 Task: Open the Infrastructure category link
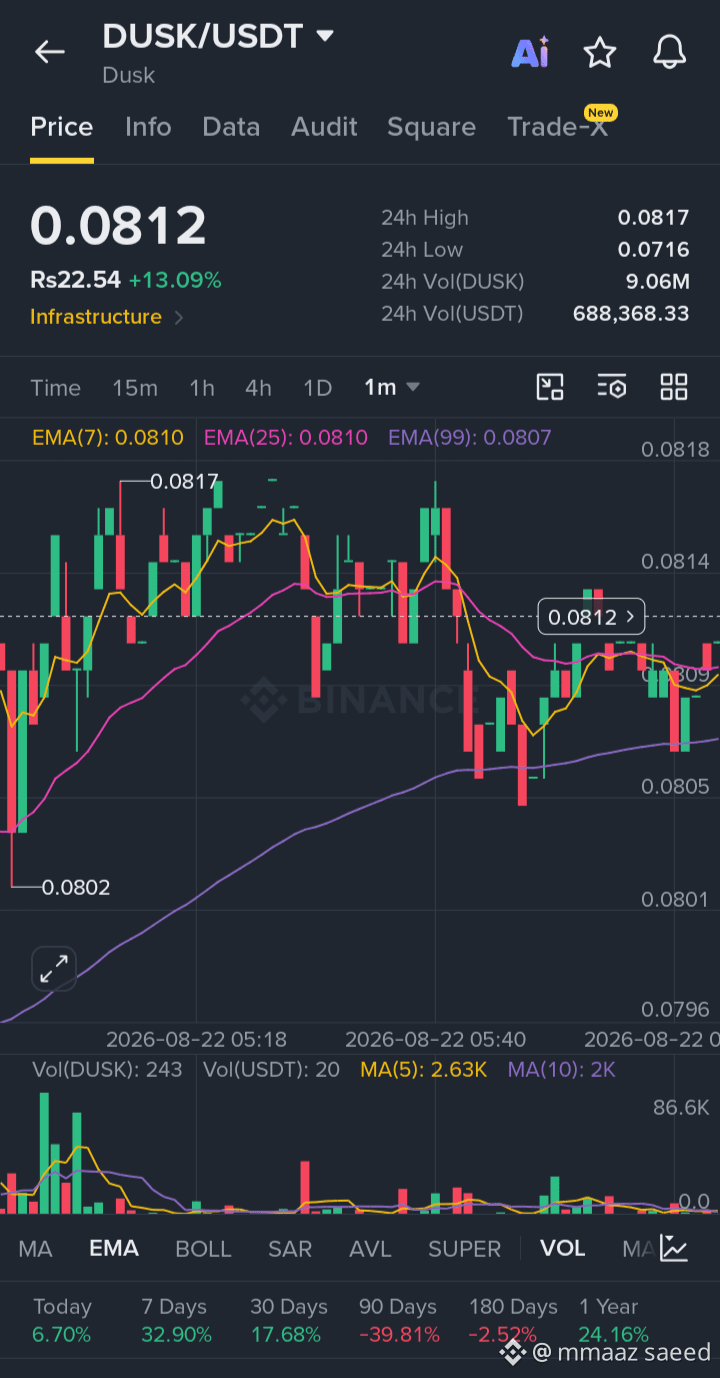107,317
